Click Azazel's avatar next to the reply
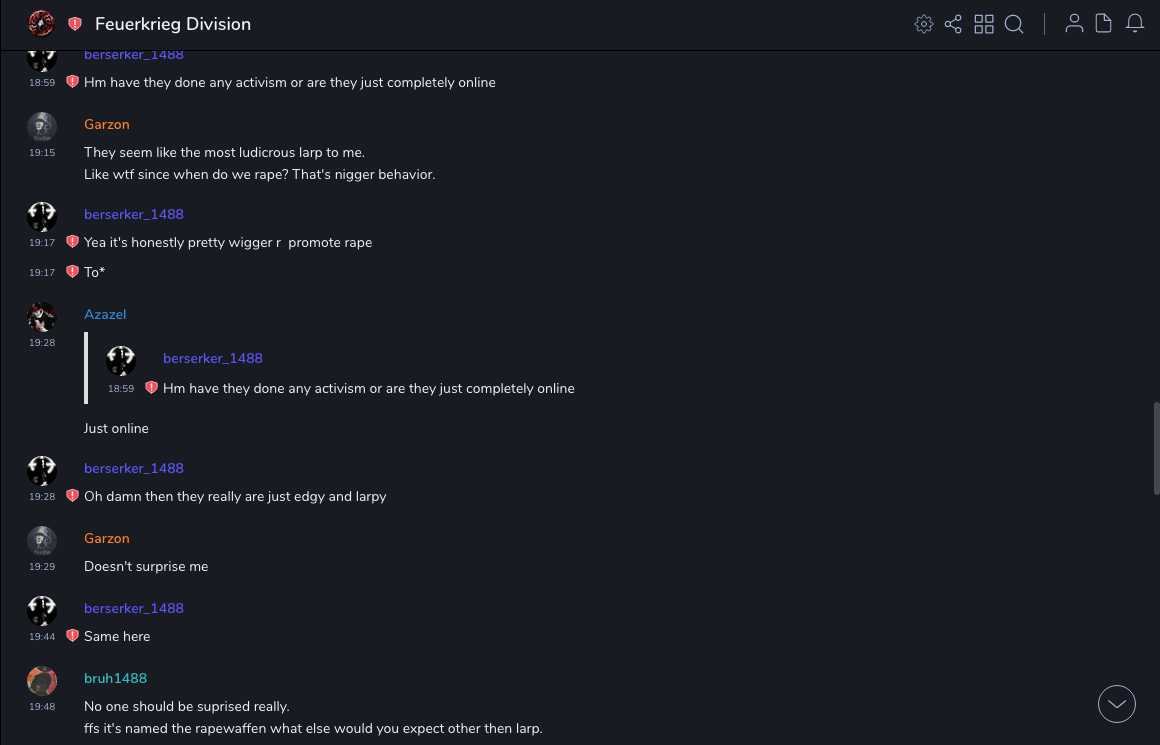The image size is (1160, 745). click(x=41, y=317)
